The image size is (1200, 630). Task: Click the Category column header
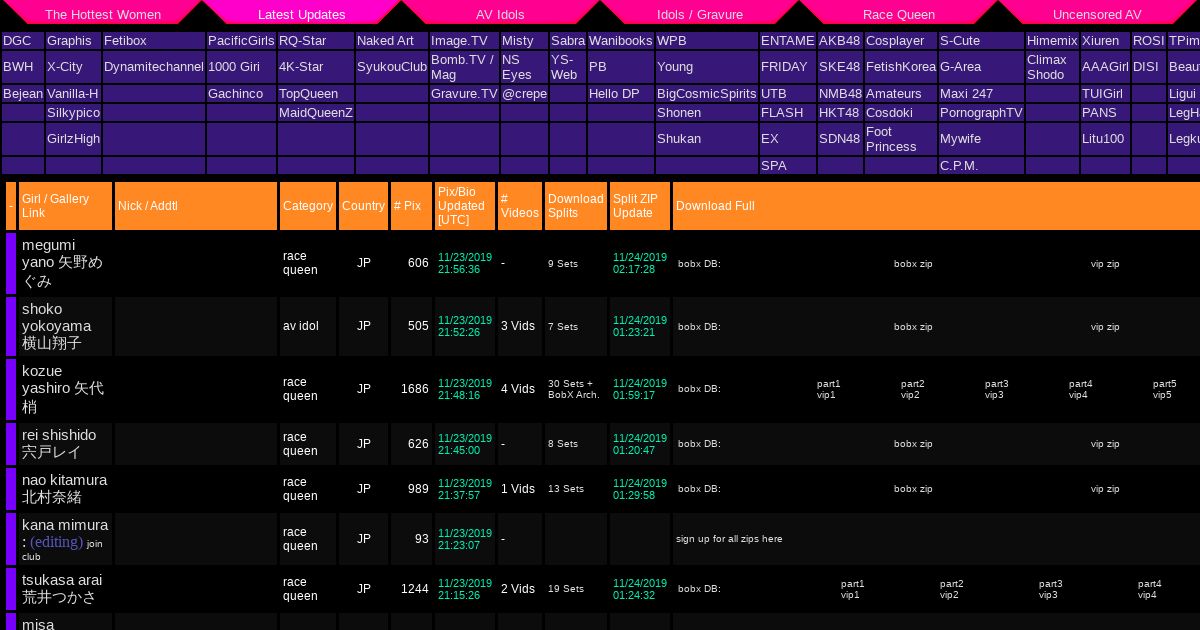click(308, 206)
